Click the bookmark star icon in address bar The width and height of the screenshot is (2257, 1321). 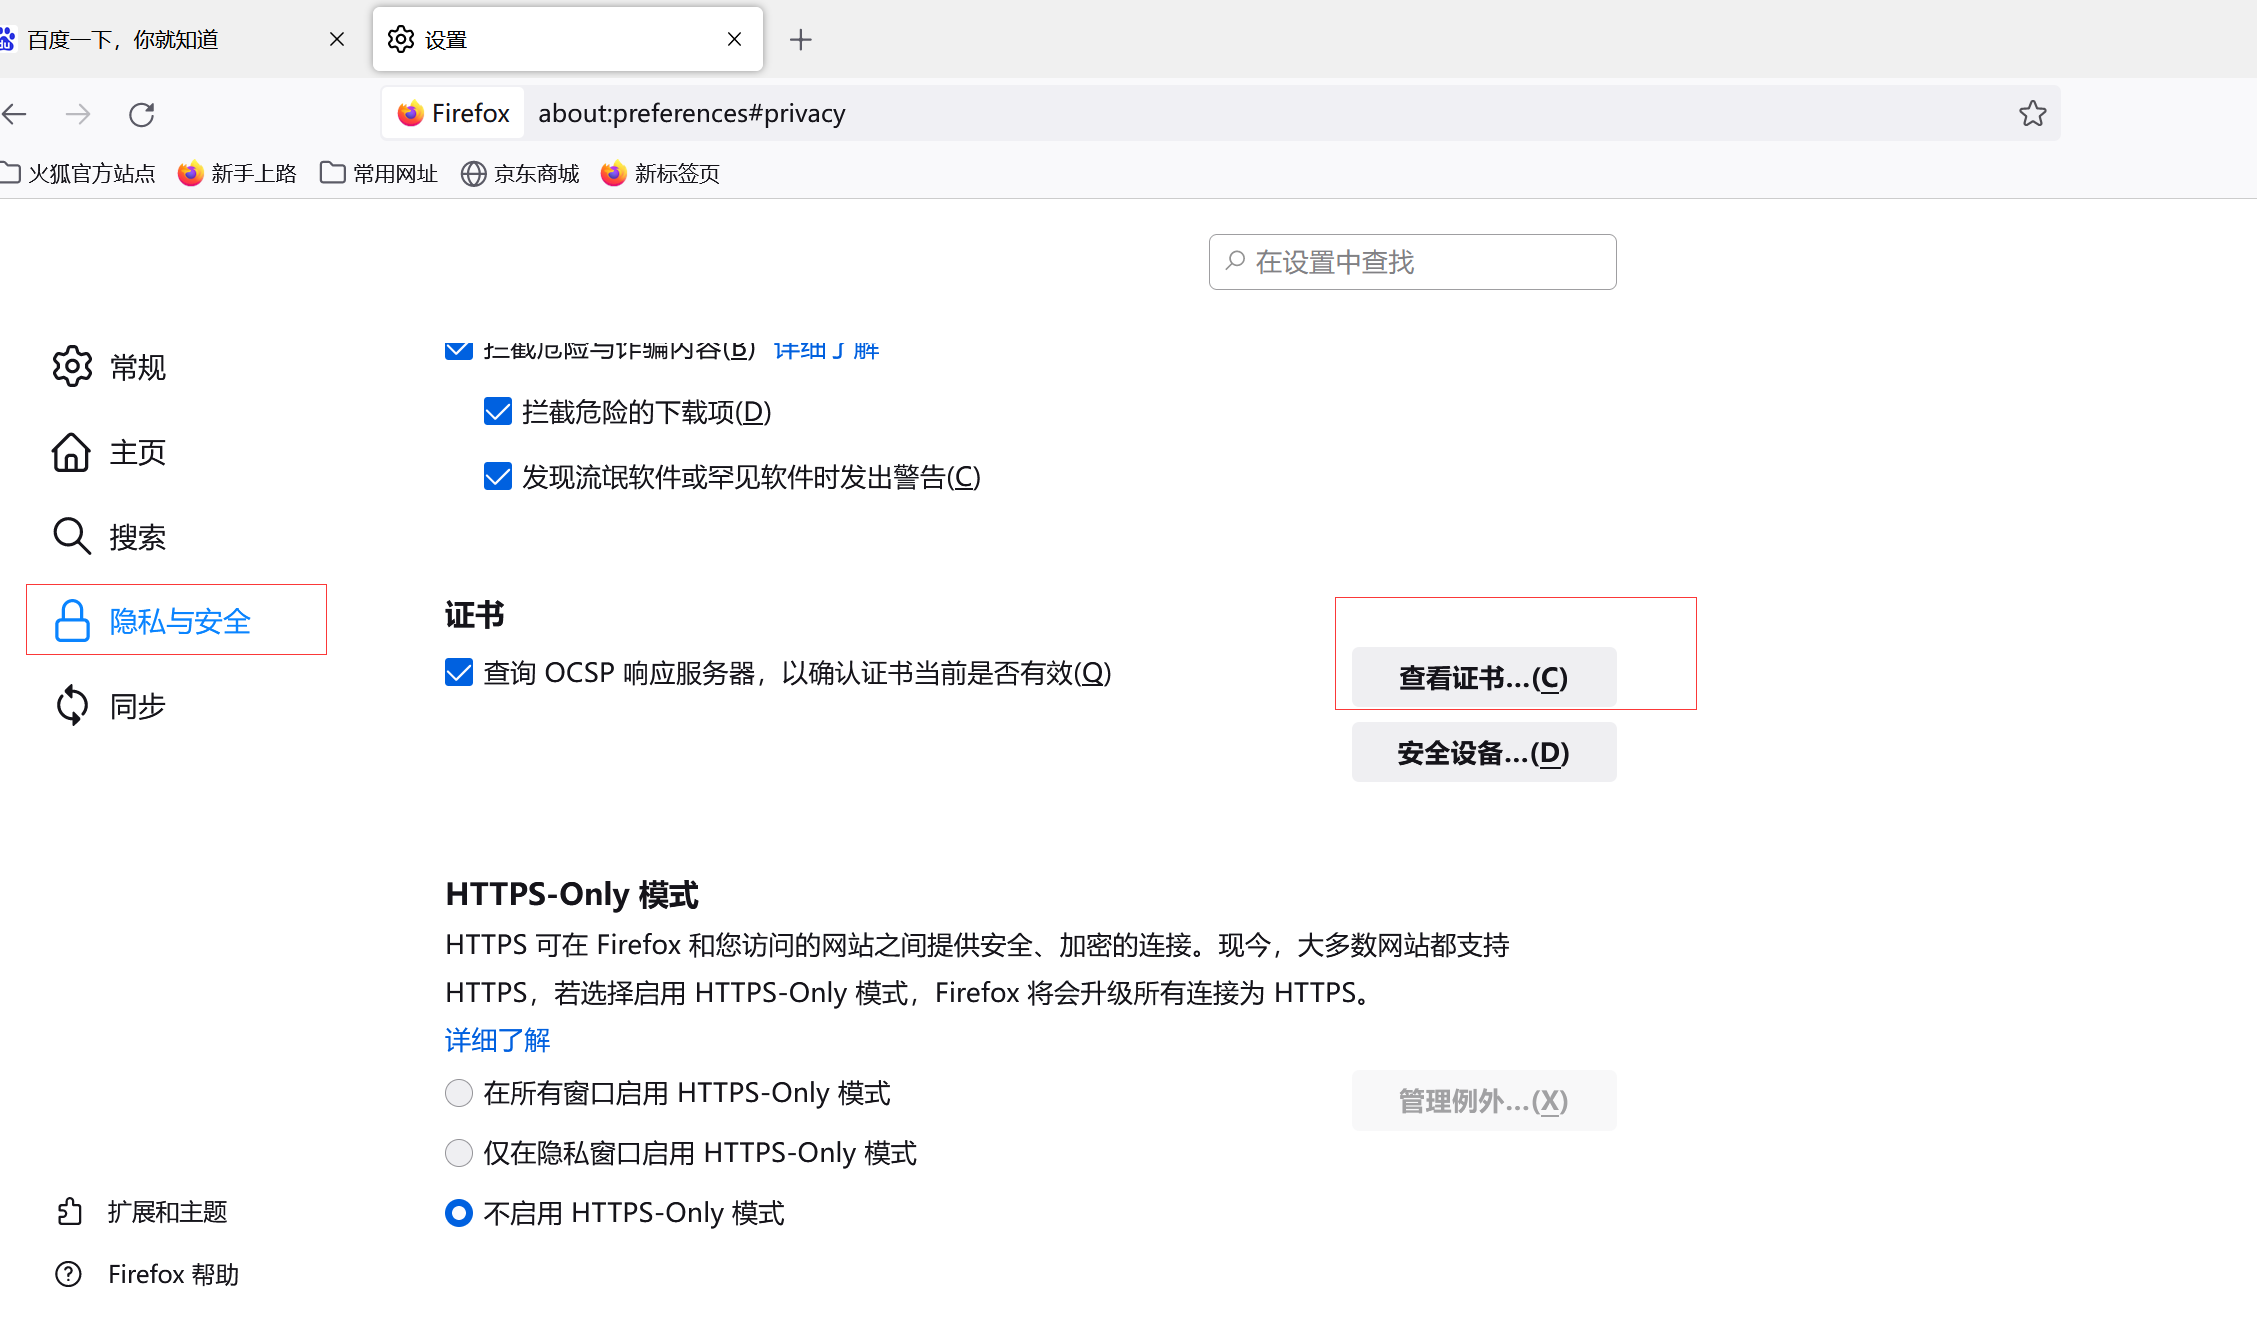2032,114
